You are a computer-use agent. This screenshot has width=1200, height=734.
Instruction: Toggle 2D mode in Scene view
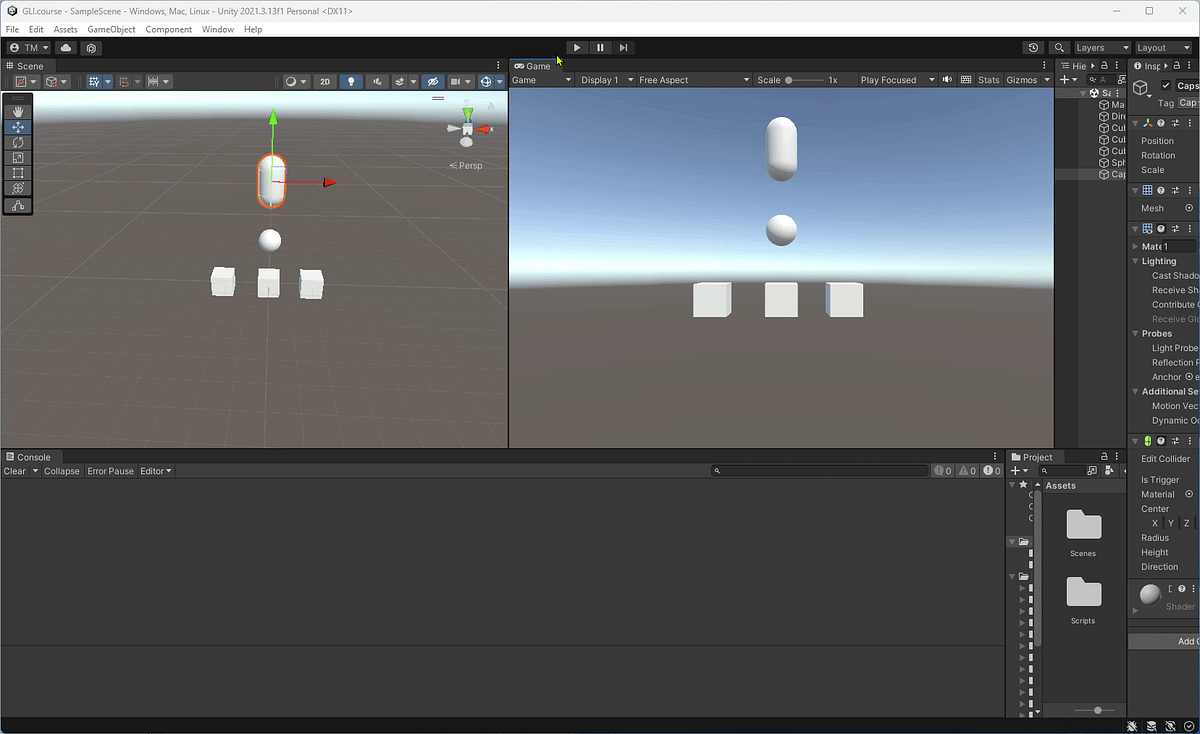pos(325,81)
